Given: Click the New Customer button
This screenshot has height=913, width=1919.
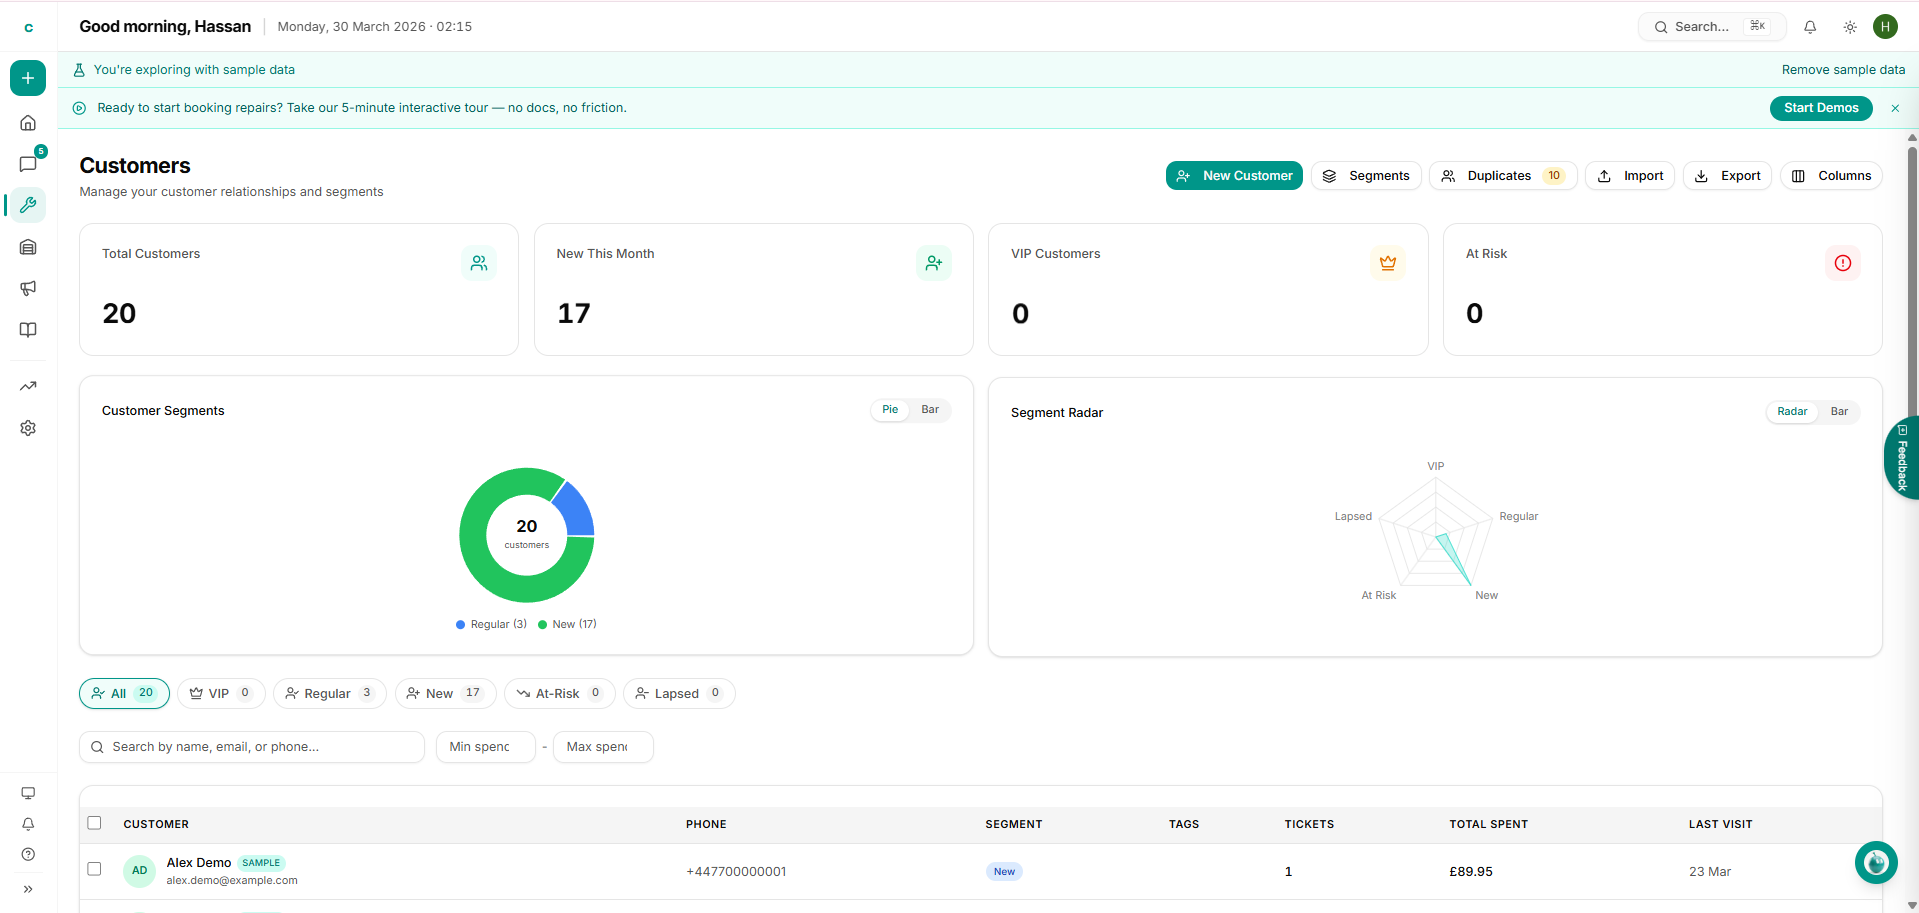Looking at the screenshot, I should 1234,176.
